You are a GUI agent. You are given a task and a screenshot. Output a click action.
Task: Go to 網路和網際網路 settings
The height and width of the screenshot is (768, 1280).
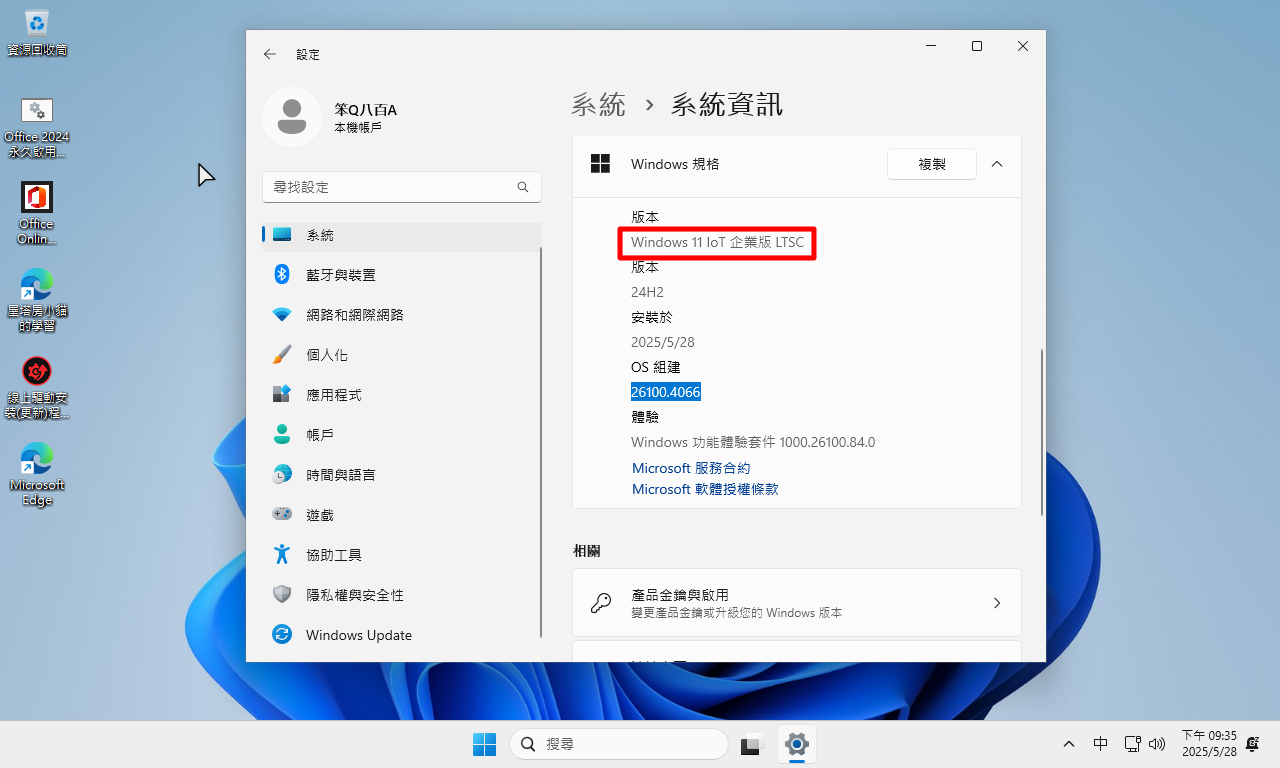401,315
